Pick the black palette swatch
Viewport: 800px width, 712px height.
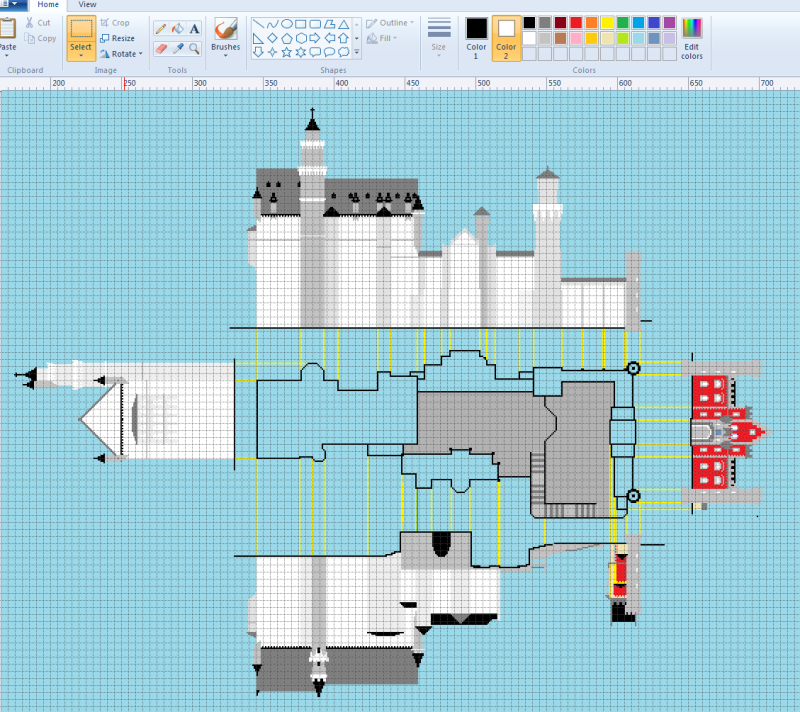pyautogui.click(x=530, y=22)
